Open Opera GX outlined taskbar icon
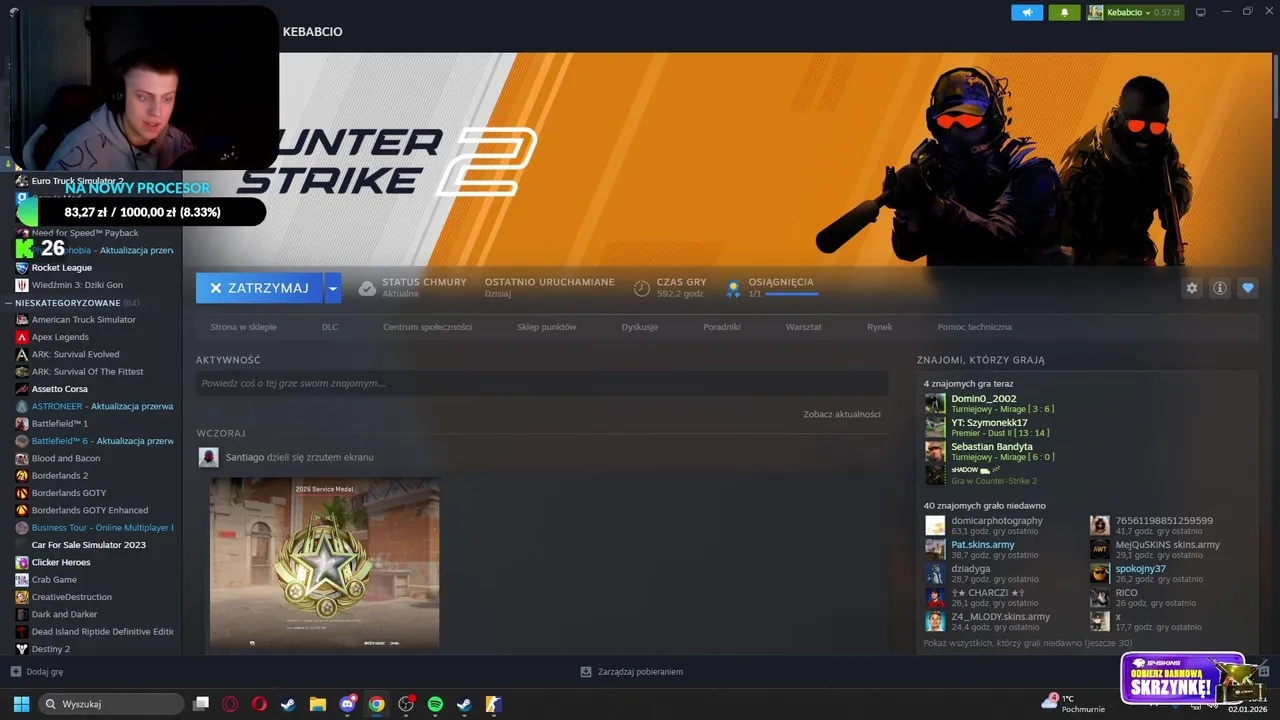The width and height of the screenshot is (1280, 720). 230,704
